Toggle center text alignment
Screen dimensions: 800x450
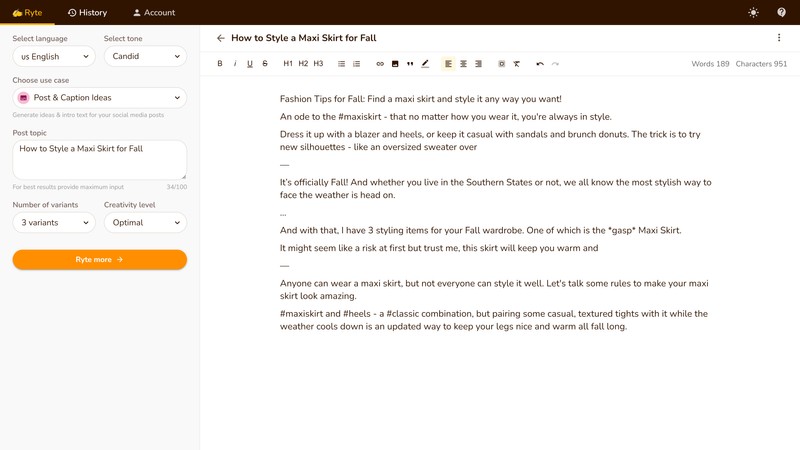(463, 64)
